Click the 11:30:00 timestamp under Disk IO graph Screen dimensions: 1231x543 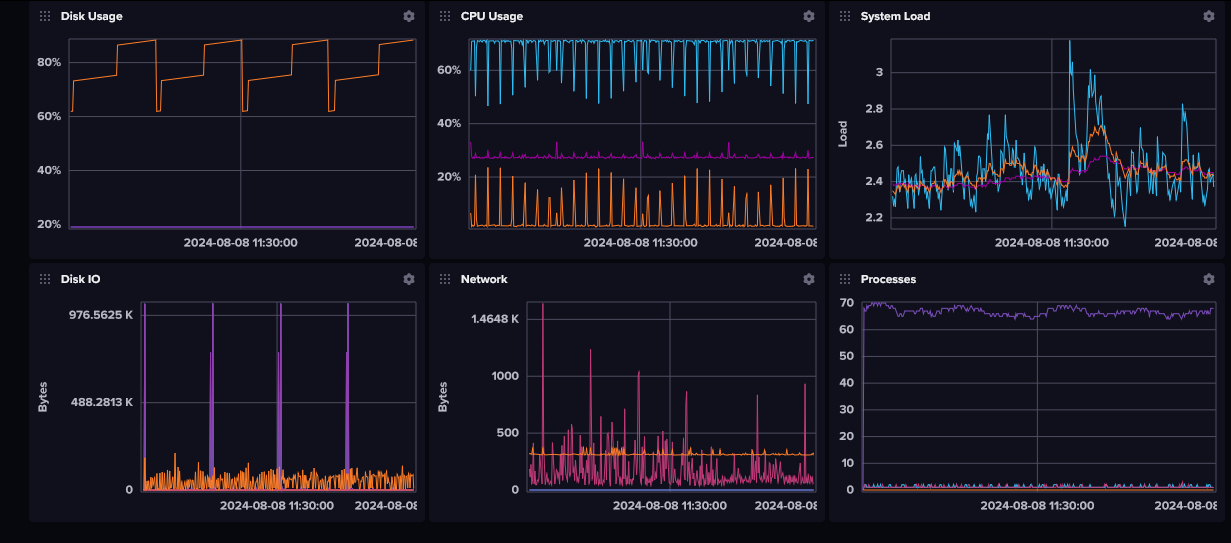coord(277,505)
